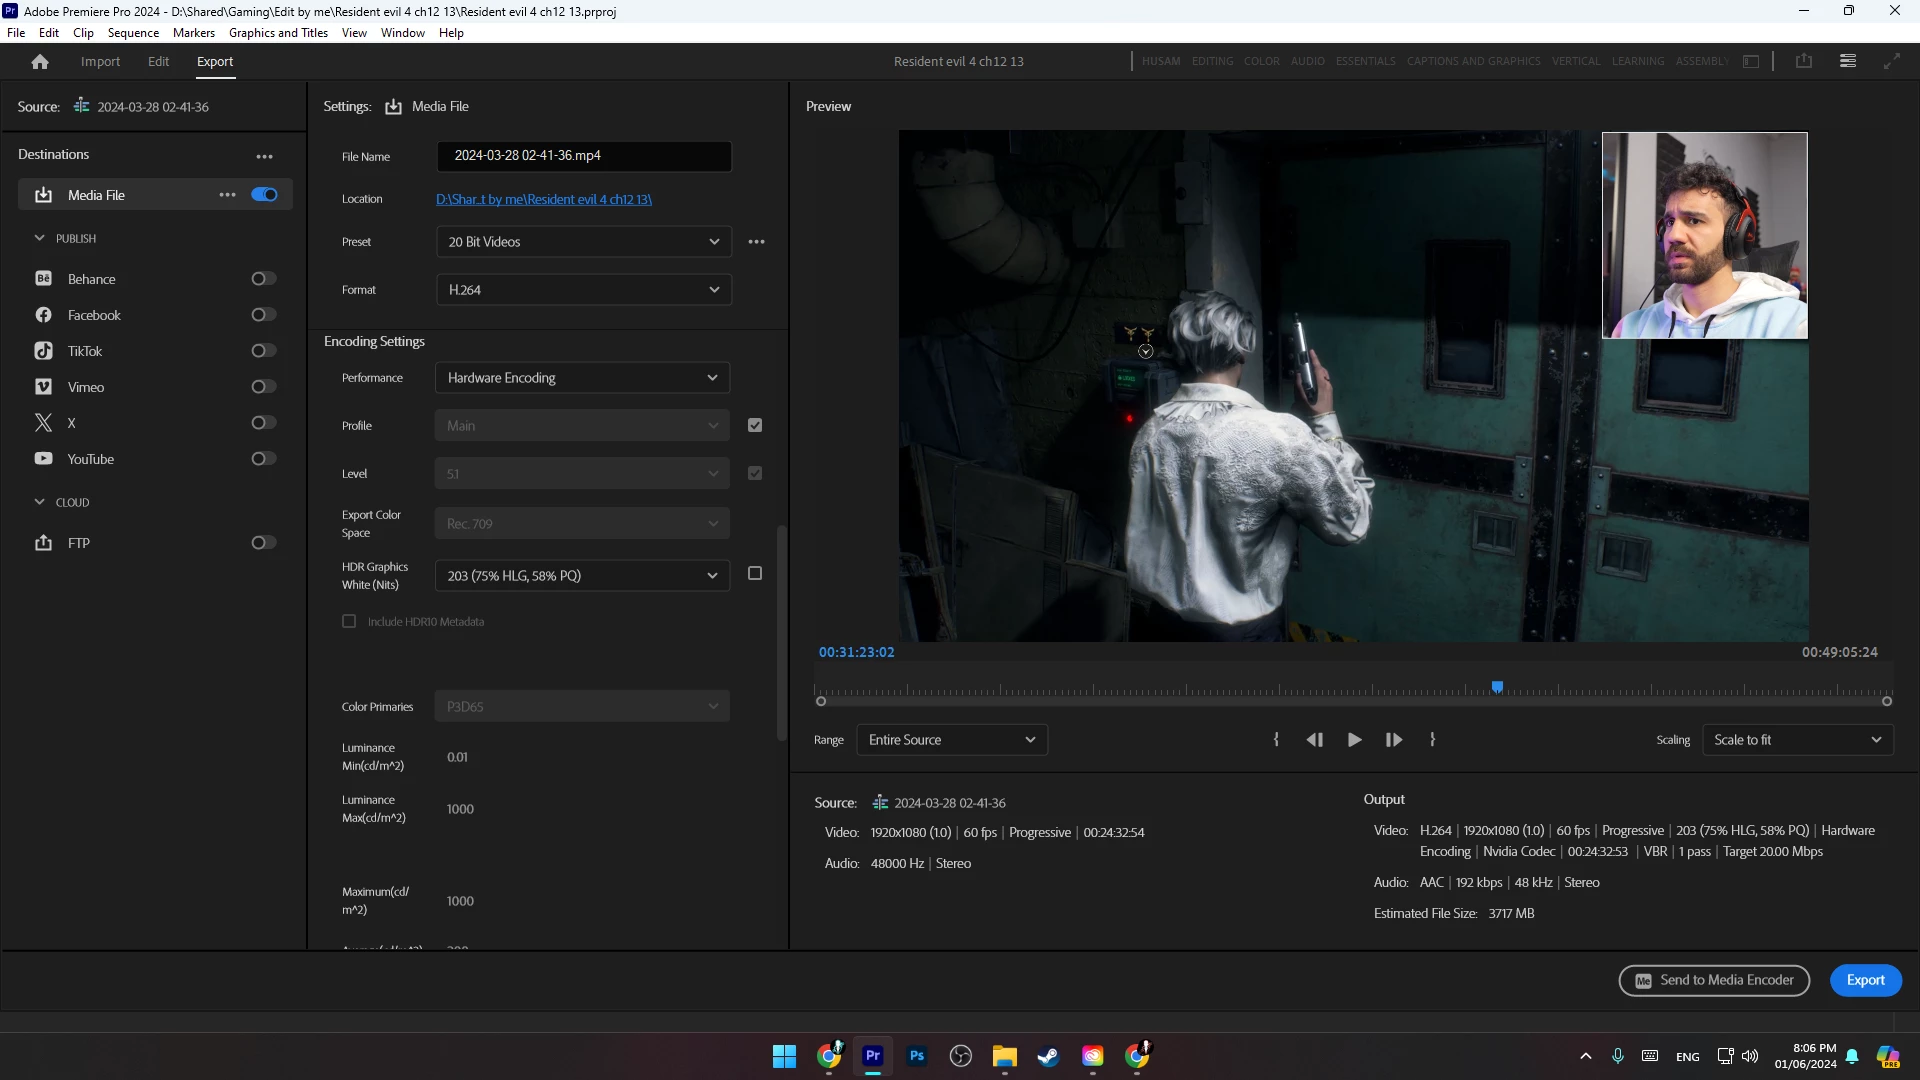Open Destinations panel three-dot menu

264,156
